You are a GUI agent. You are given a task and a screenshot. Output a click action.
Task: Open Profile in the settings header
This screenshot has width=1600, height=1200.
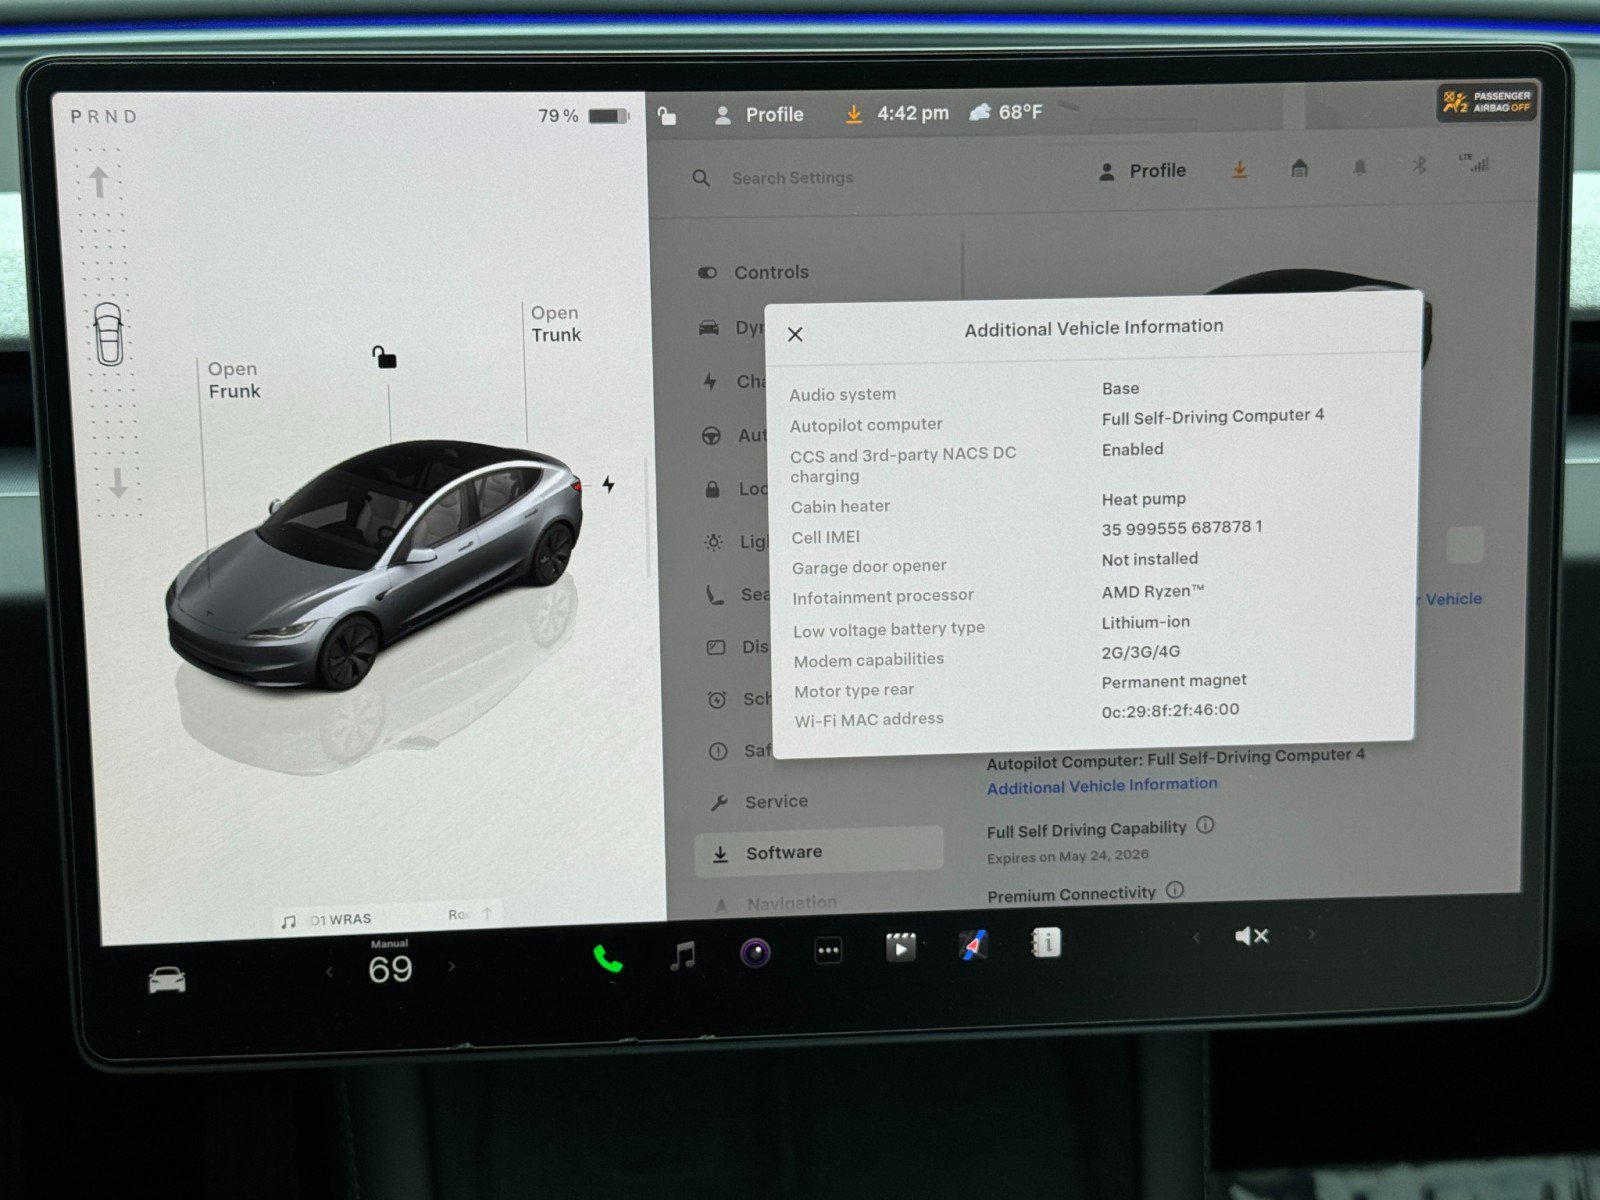tap(1142, 171)
